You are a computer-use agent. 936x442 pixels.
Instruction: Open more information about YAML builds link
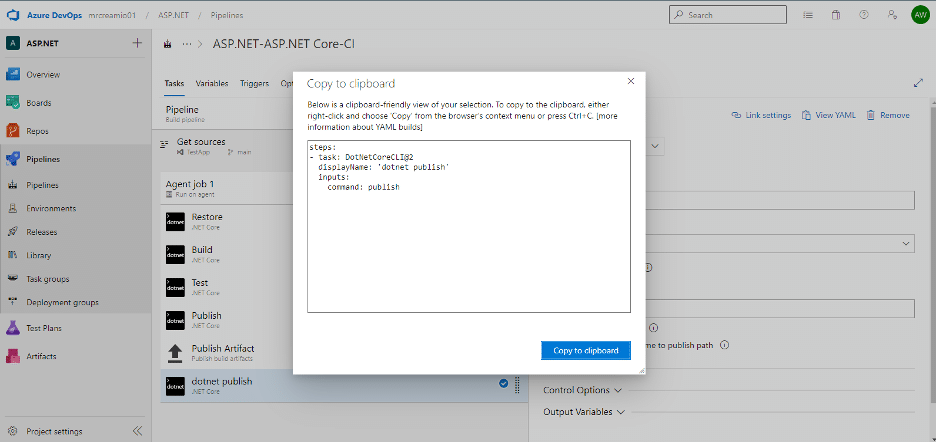click(x=463, y=122)
